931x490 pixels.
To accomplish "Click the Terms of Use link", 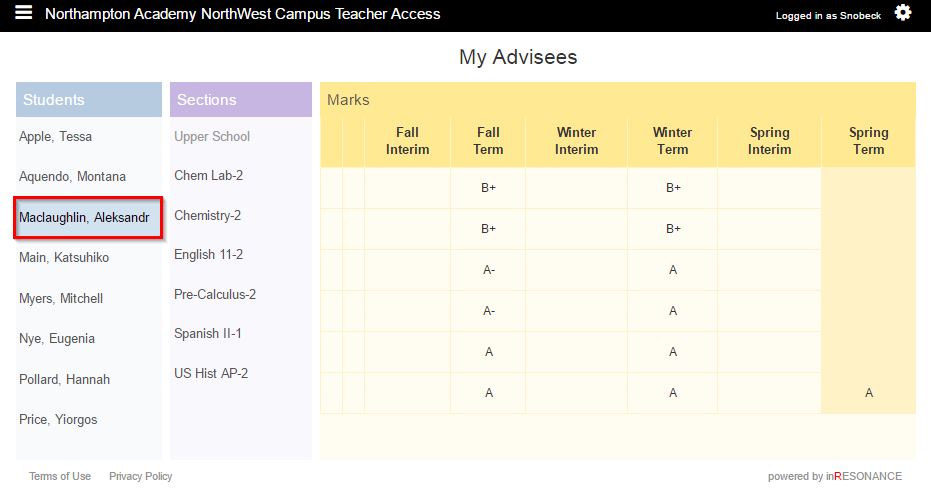I will click(60, 476).
